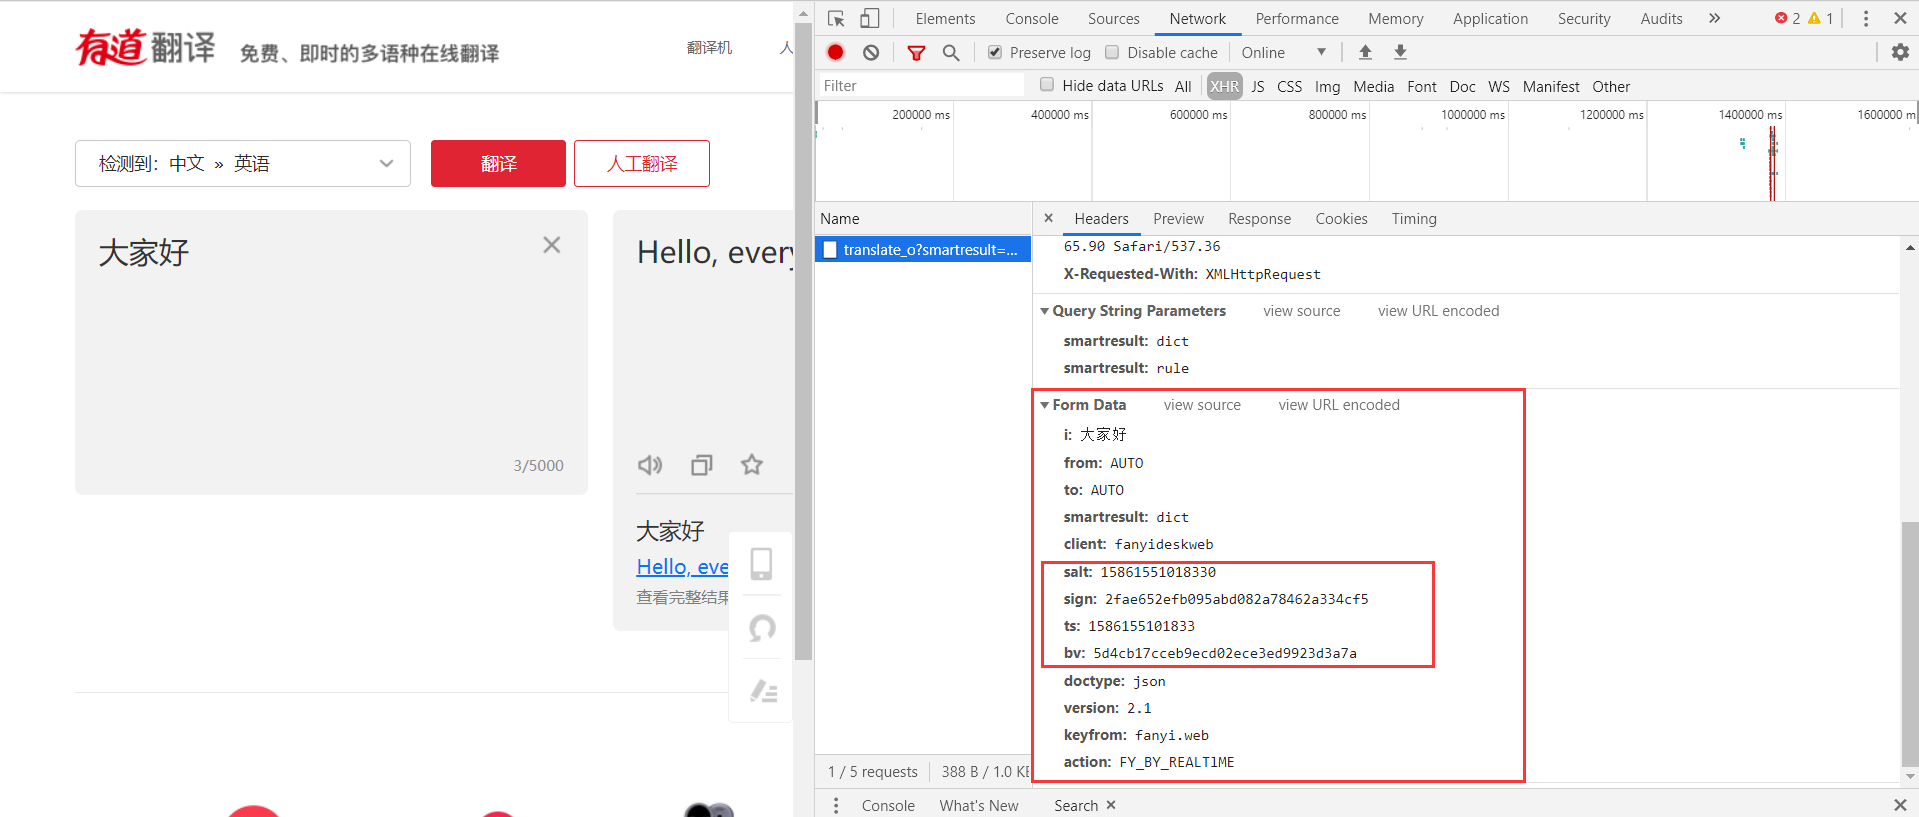
Task: Open network search magnifier
Action: [x=951, y=52]
